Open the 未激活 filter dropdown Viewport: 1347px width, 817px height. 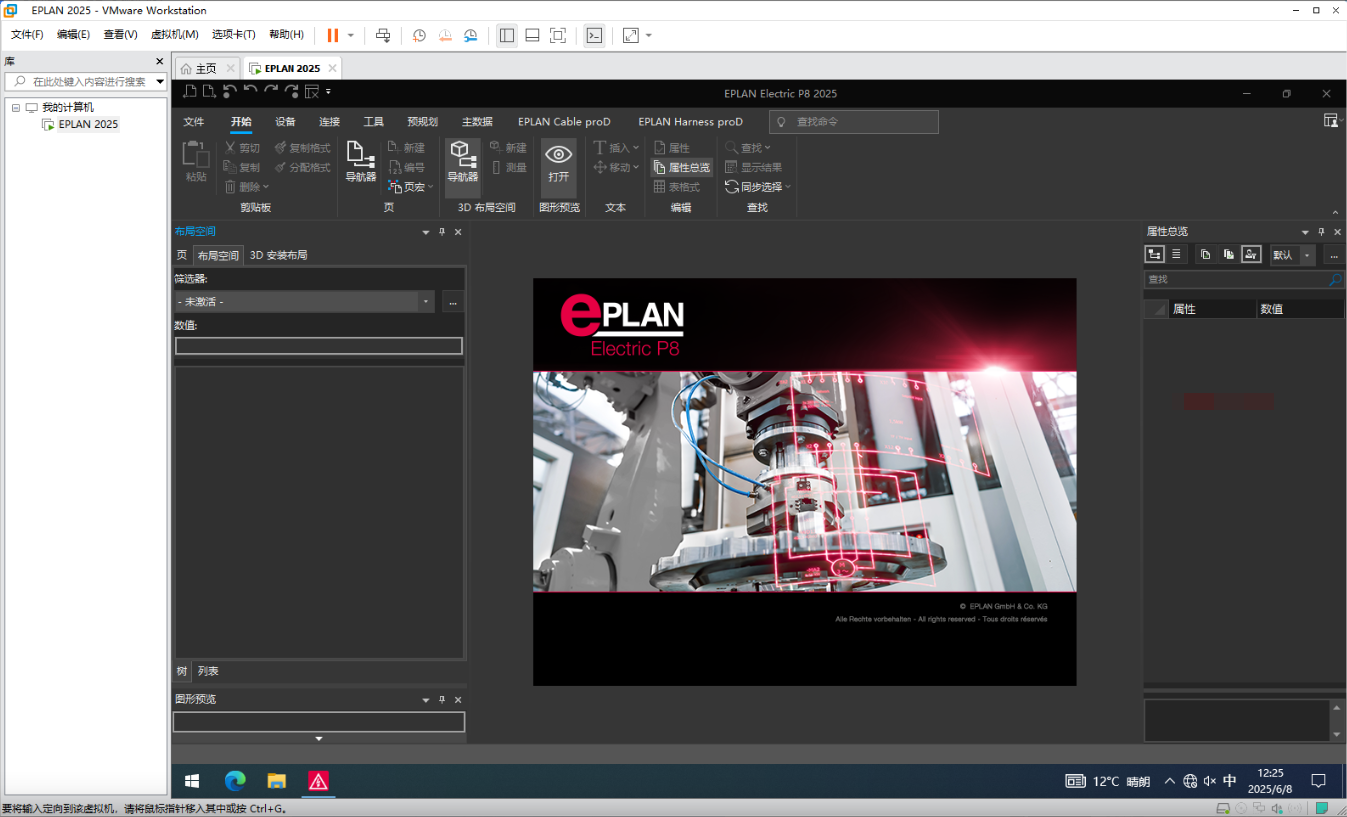coord(426,302)
